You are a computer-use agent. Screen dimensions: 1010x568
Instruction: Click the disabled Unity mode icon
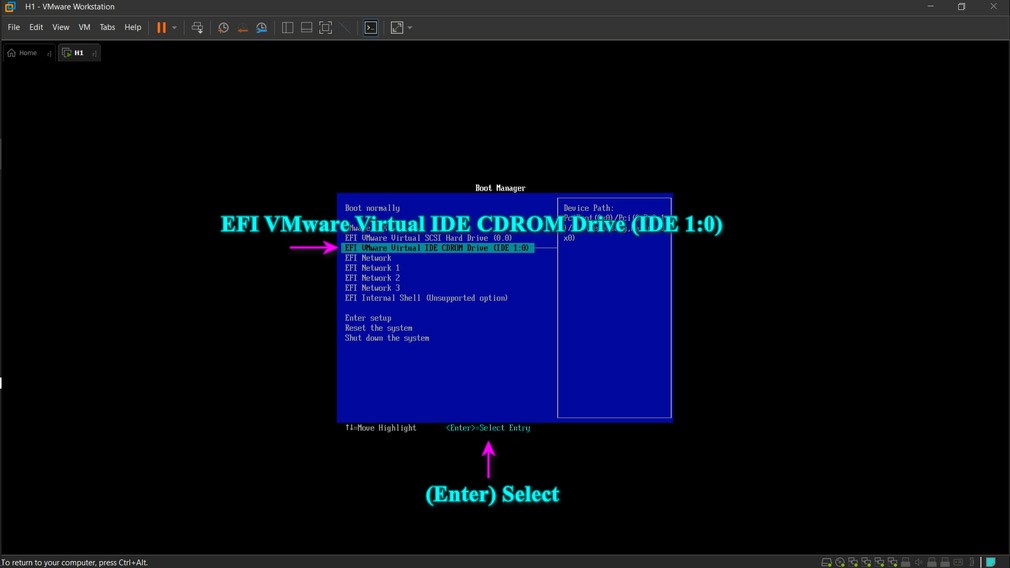(345, 28)
